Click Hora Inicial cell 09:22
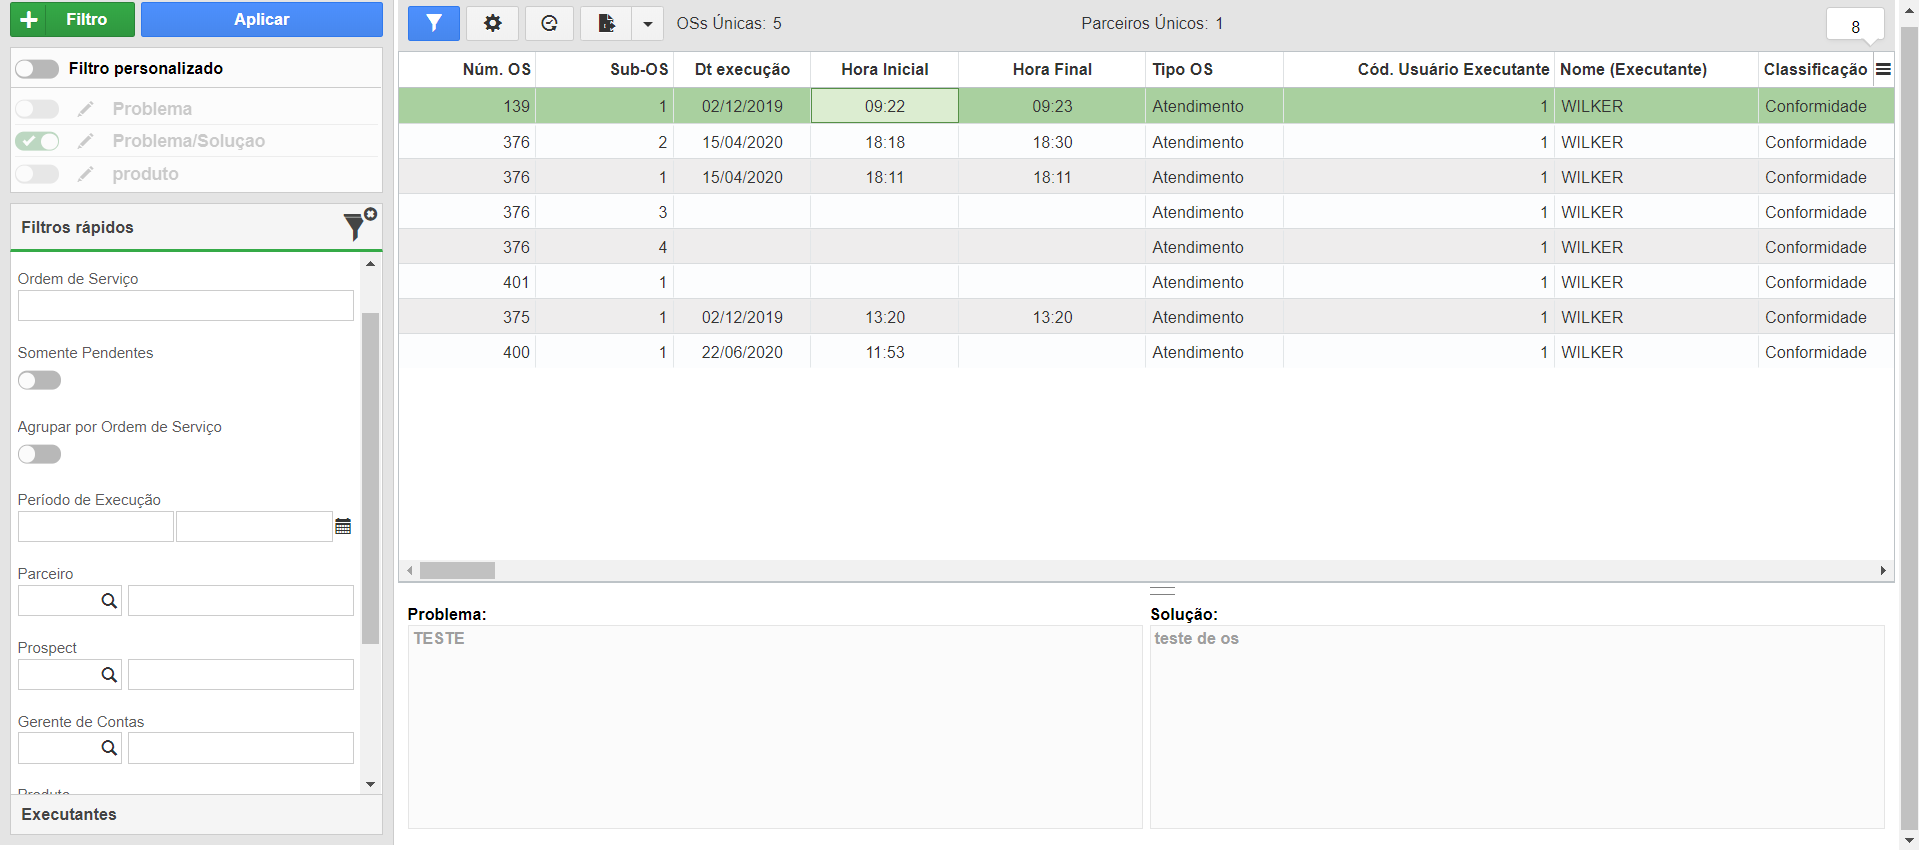The width and height of the screenshot is (1919, 850). (x=885, y=106)
